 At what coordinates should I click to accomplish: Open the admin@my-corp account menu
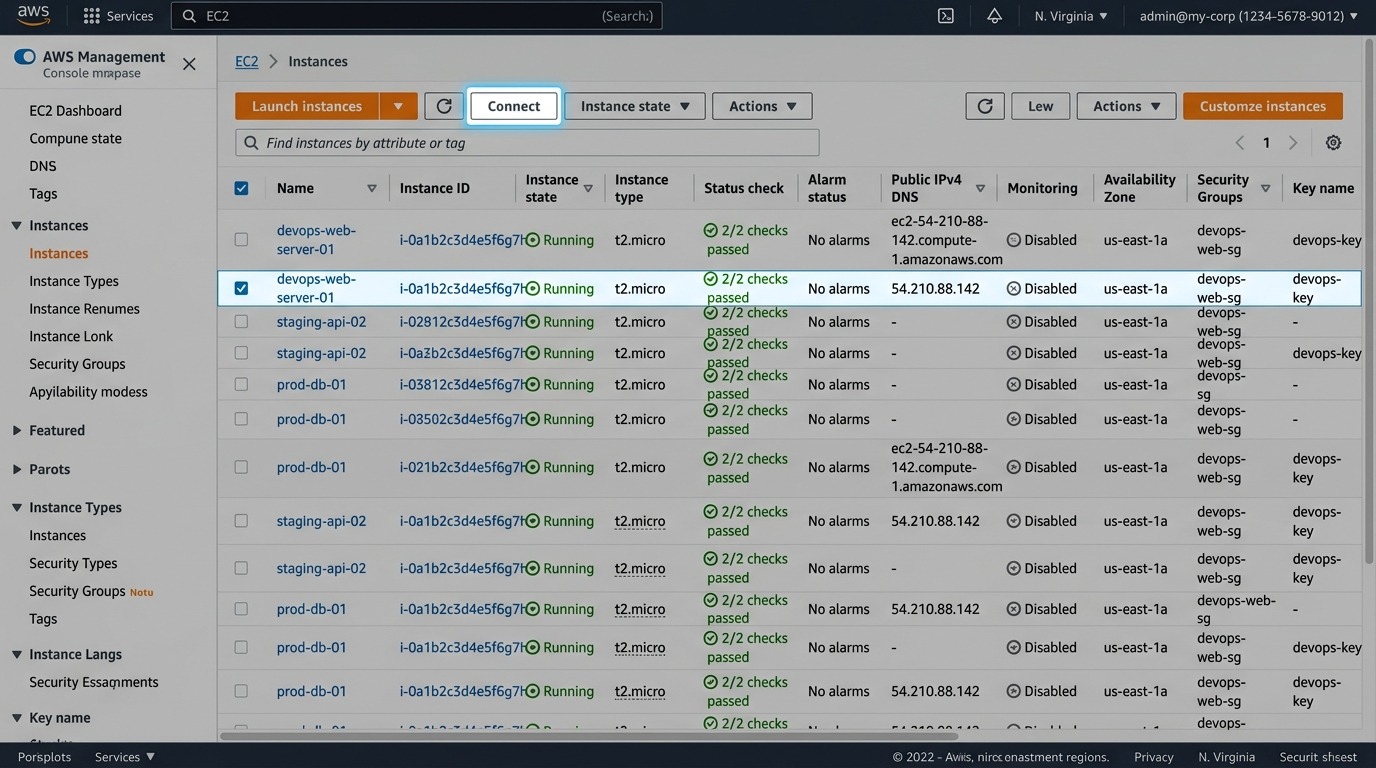(x=1248, y=16)
